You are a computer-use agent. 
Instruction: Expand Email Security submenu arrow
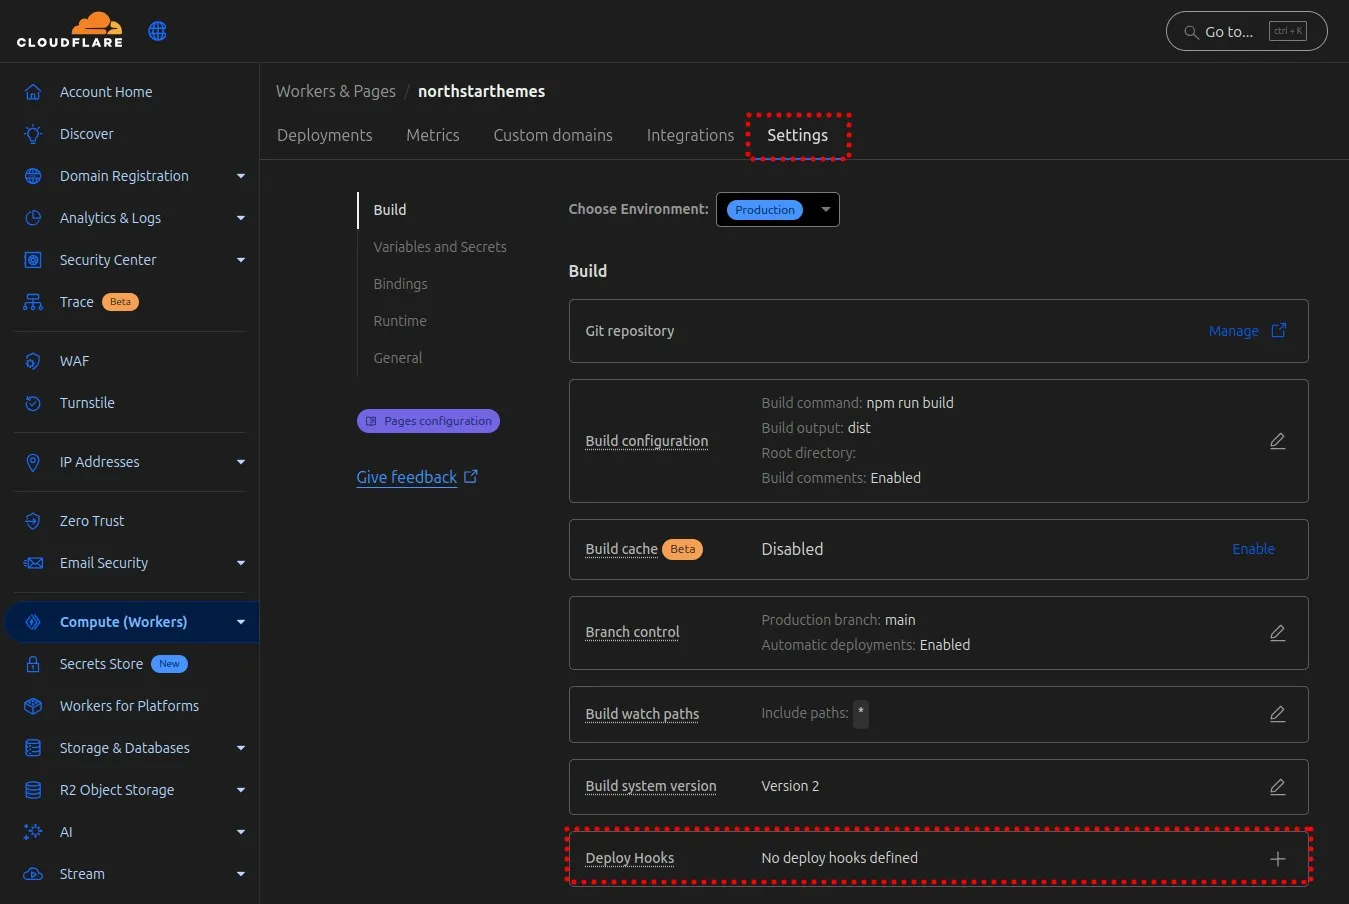(x=241, y=563)
